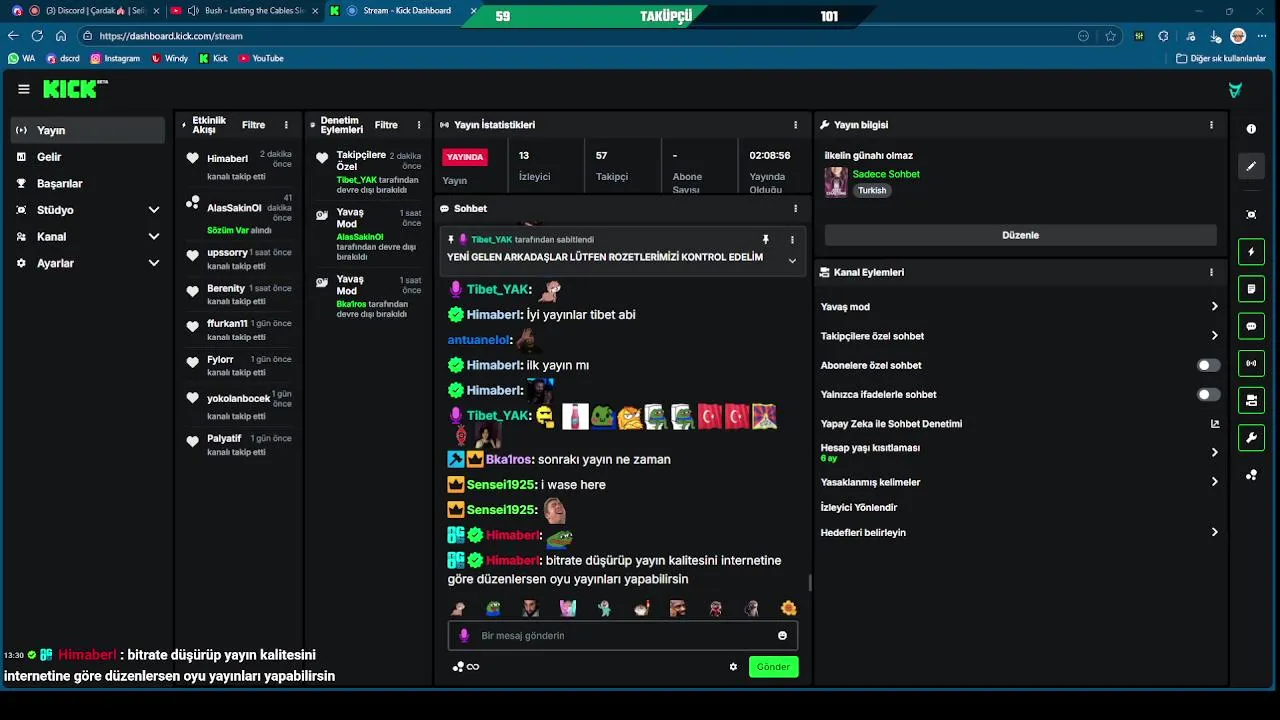Click the info icon in the right toolbar
This screenshot has width=1280, height=720.
tap(1251, 129)
